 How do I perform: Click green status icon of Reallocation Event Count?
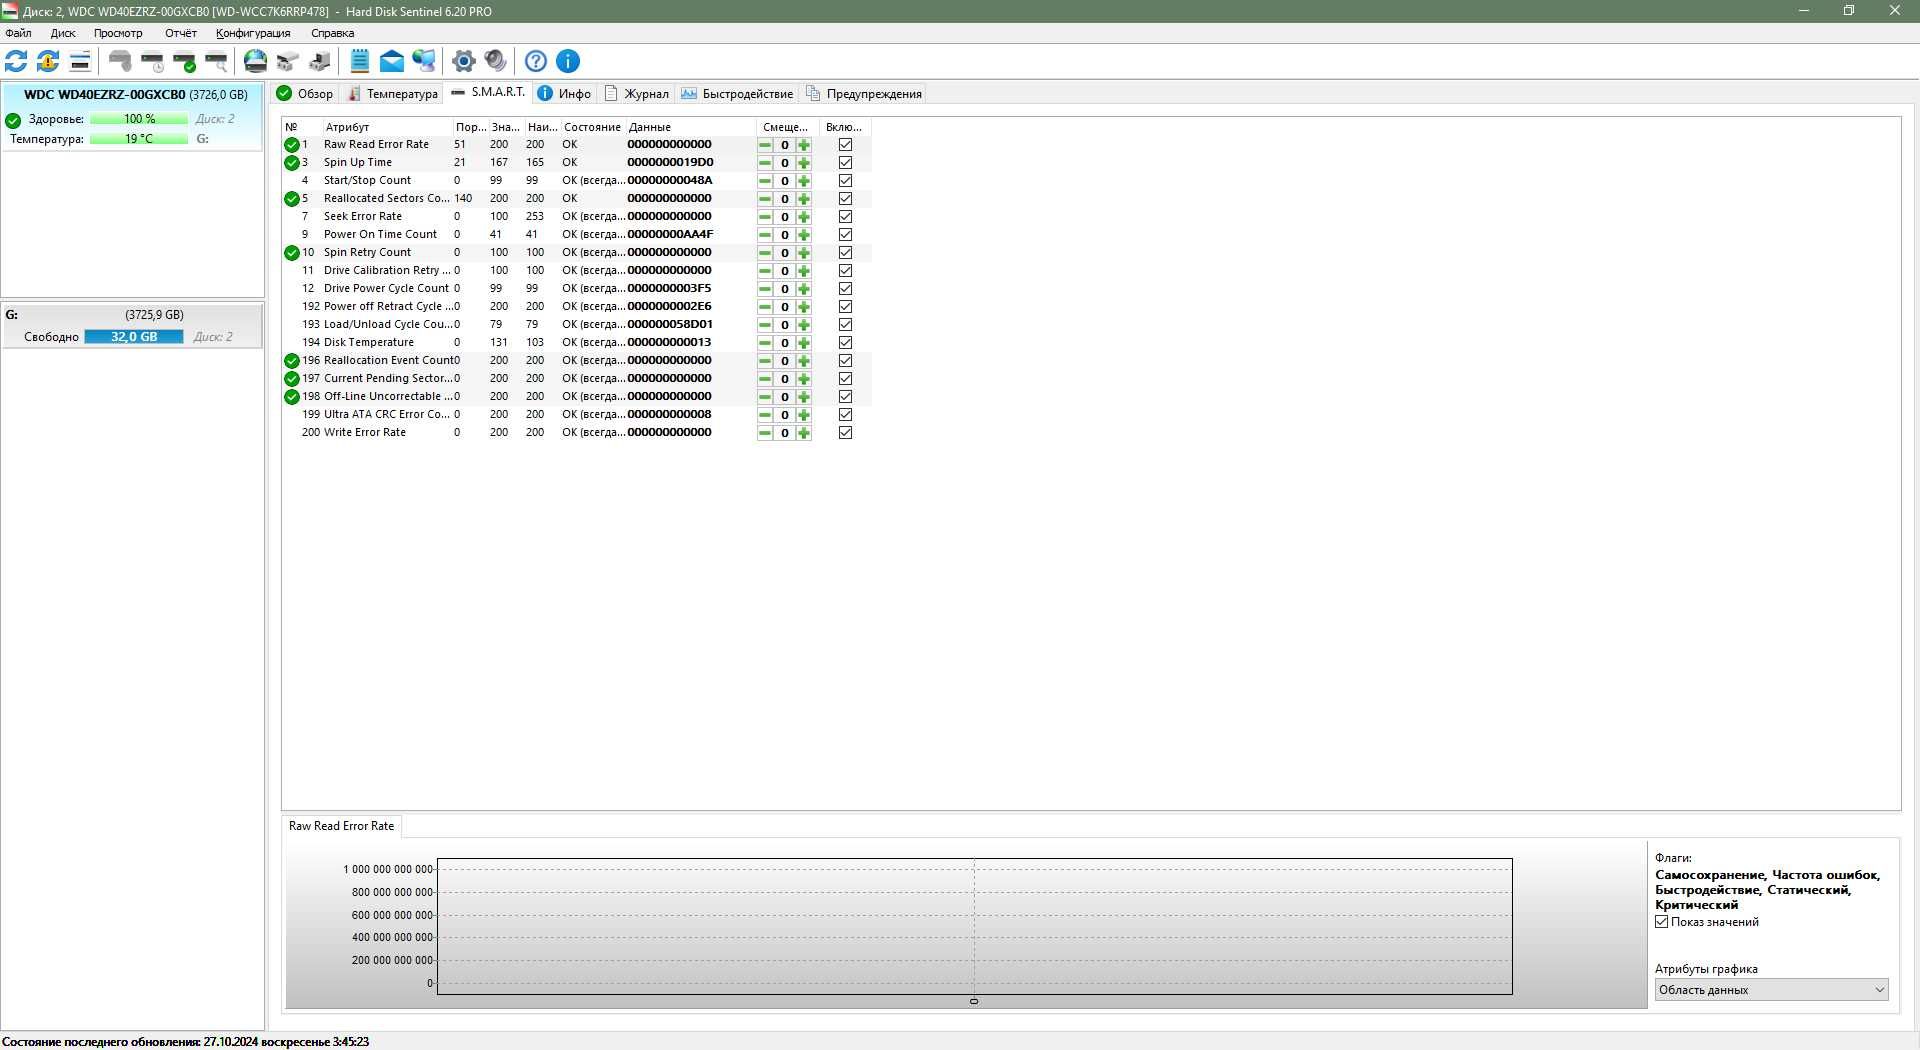pyautogui.click(x=292, y=361)
